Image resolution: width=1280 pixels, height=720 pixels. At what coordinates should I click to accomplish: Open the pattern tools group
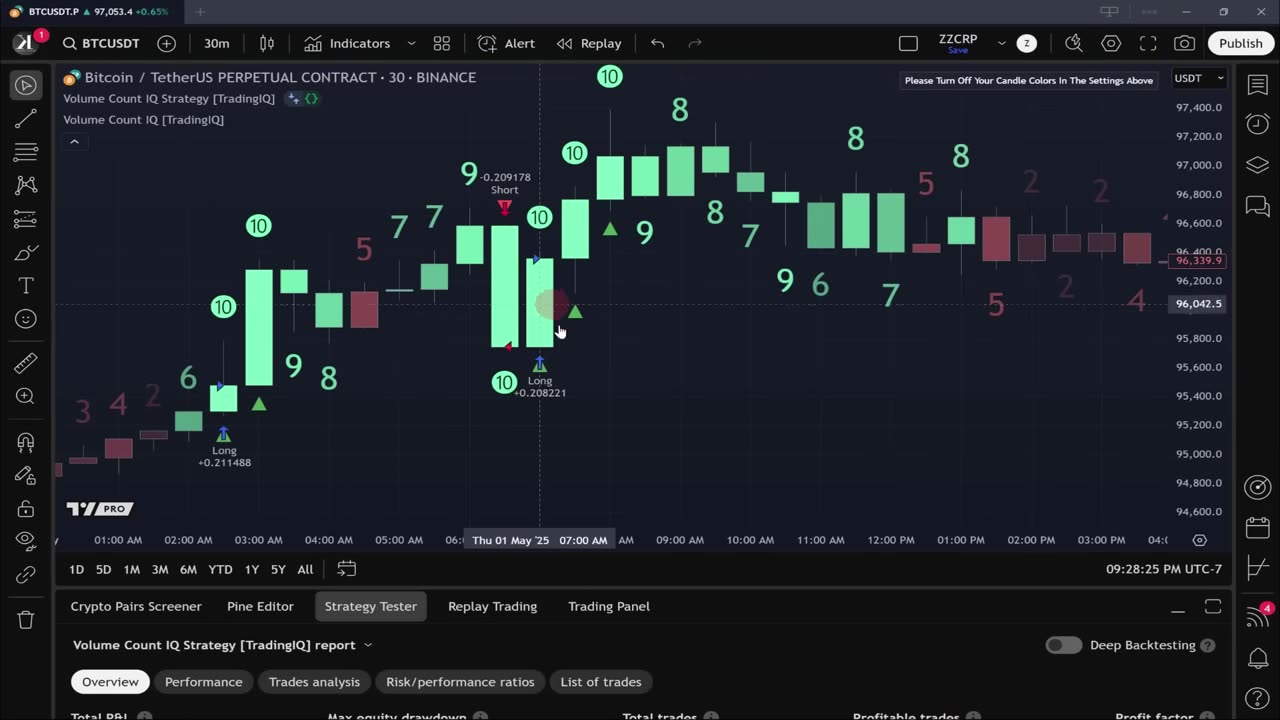pyautogui.click(x=26, y=185)
